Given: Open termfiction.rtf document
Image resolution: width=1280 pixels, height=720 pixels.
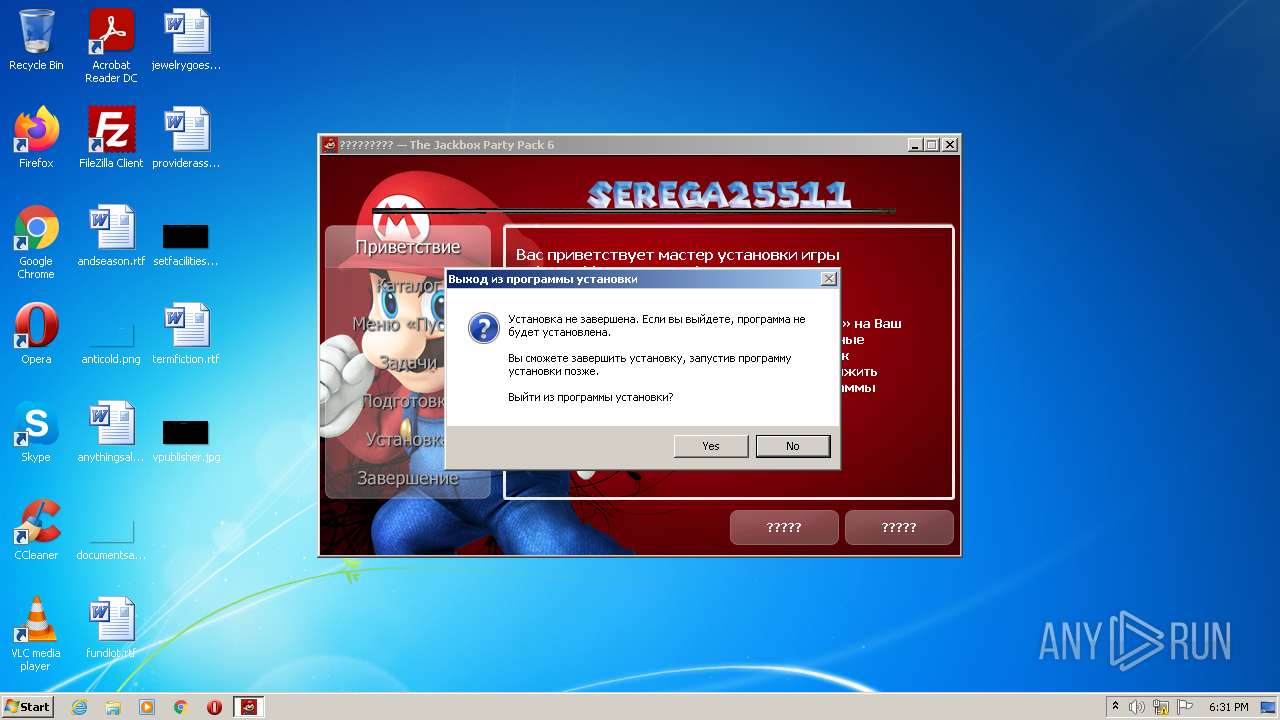Looking at the screenshot, I should pyautogui.click(x=186, y=334).
